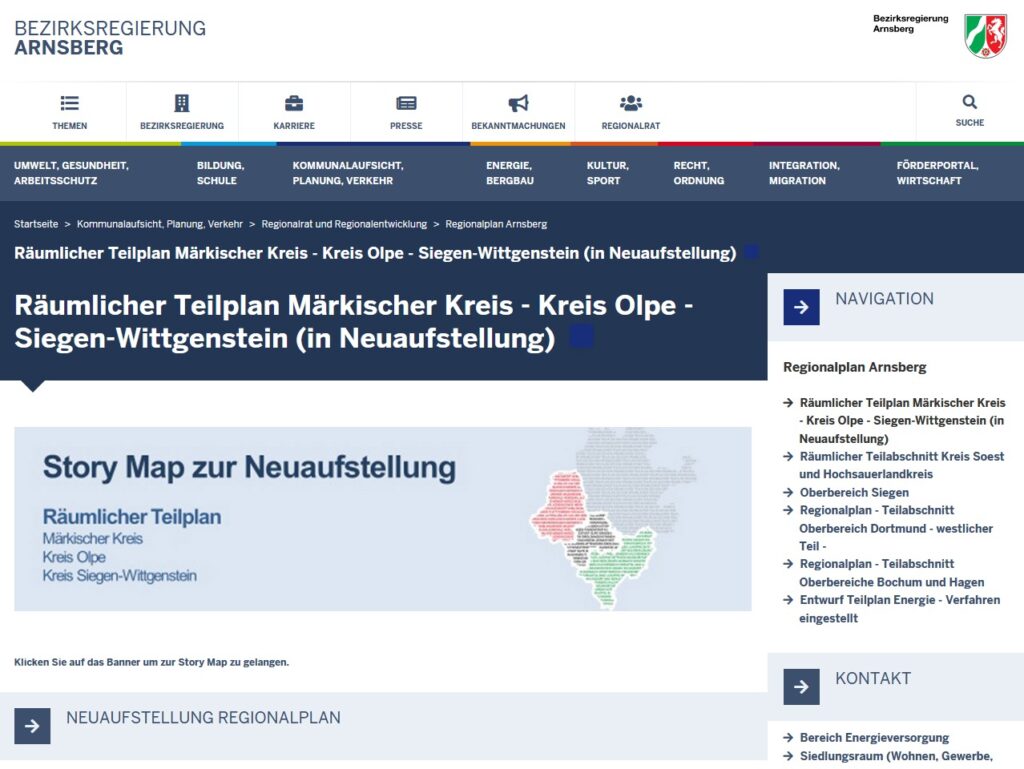Click the Regionalrat people icon
The image size is (1024, 769).
click(x=631, y=103)
